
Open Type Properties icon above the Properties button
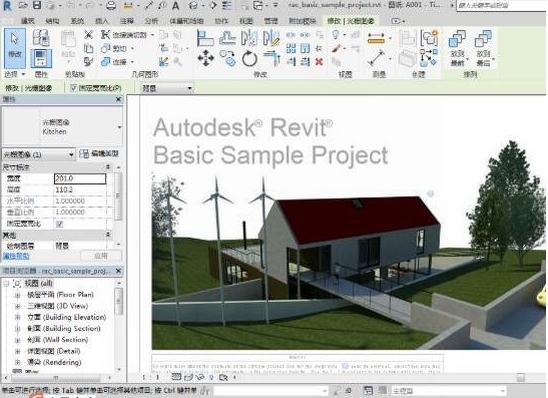pos(41,38)
